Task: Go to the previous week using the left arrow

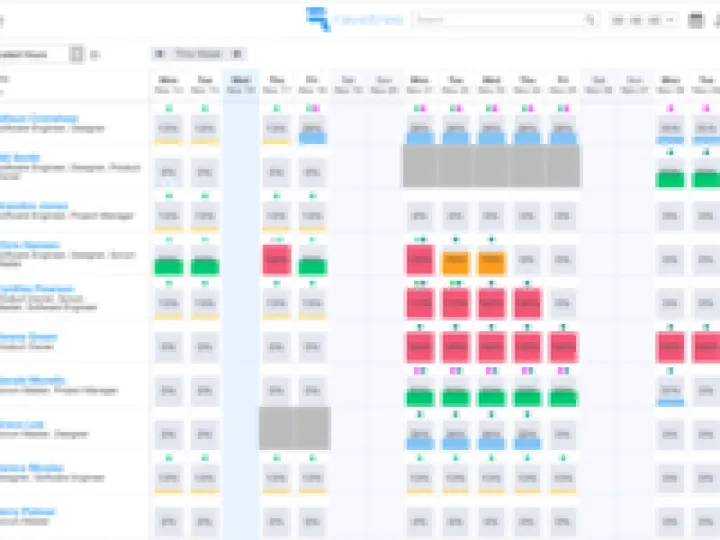Action: 158,54
